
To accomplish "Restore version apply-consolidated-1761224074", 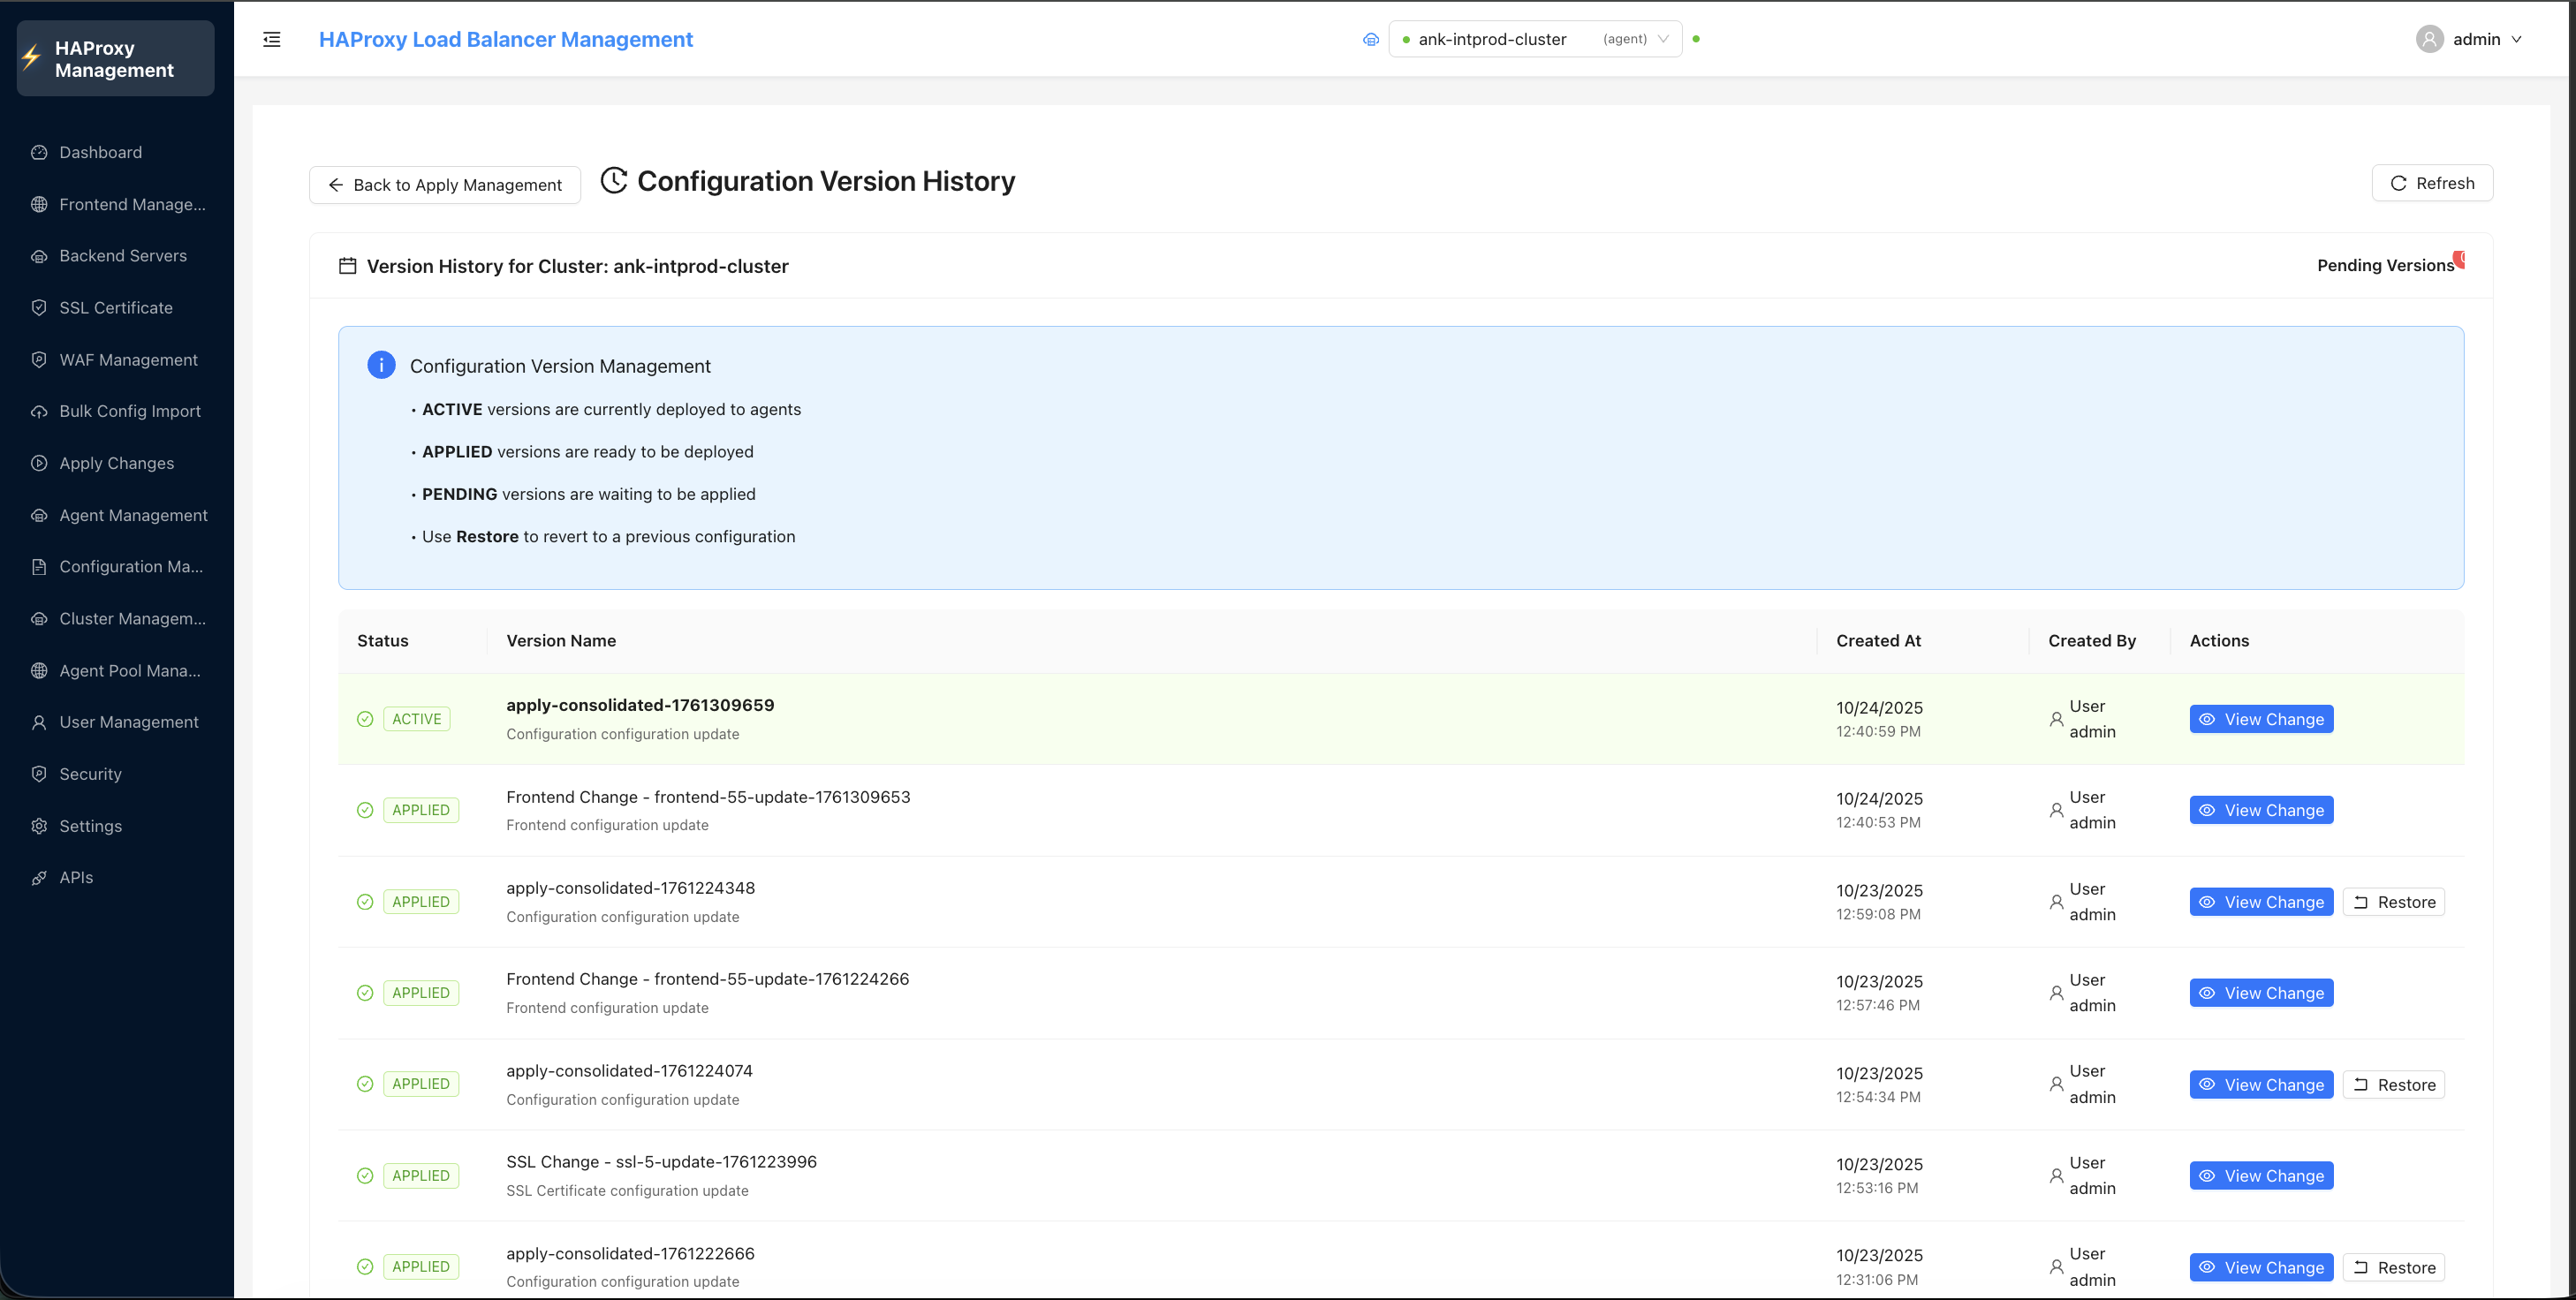I will pos(2394,1085).
